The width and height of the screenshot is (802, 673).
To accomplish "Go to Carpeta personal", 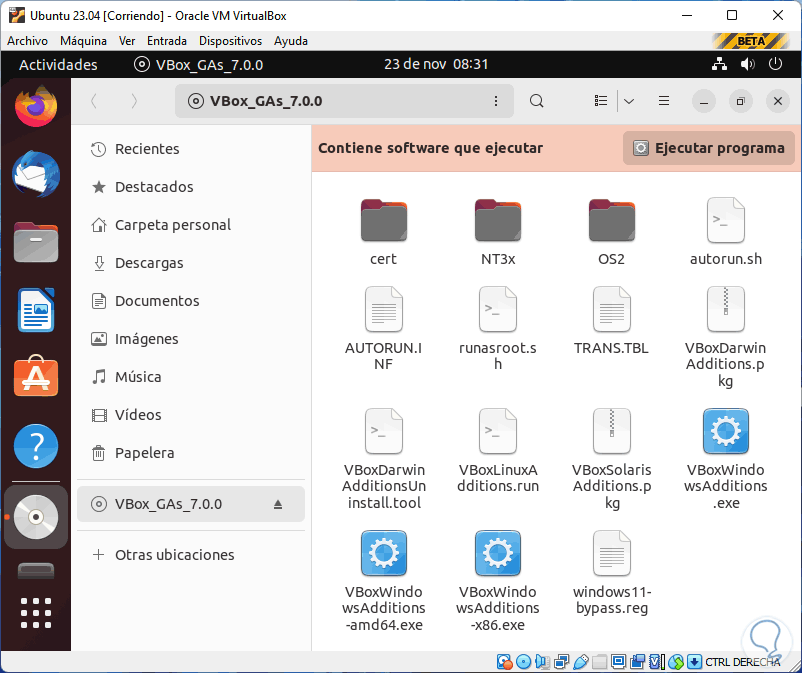I will (190, 225).
